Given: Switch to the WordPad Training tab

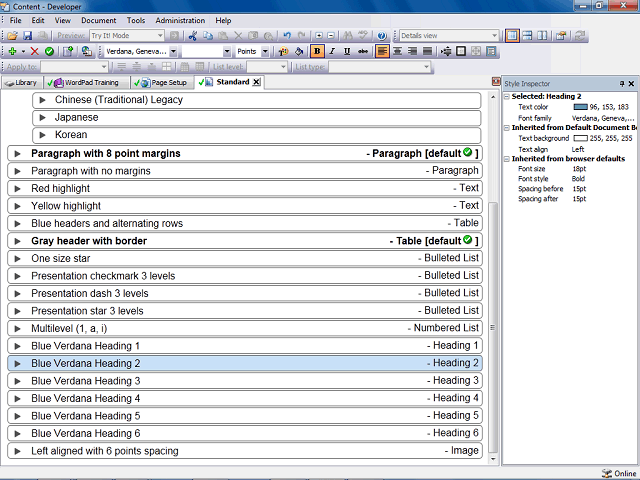Looking at the screenshot, I should click(x=87, y=83).
